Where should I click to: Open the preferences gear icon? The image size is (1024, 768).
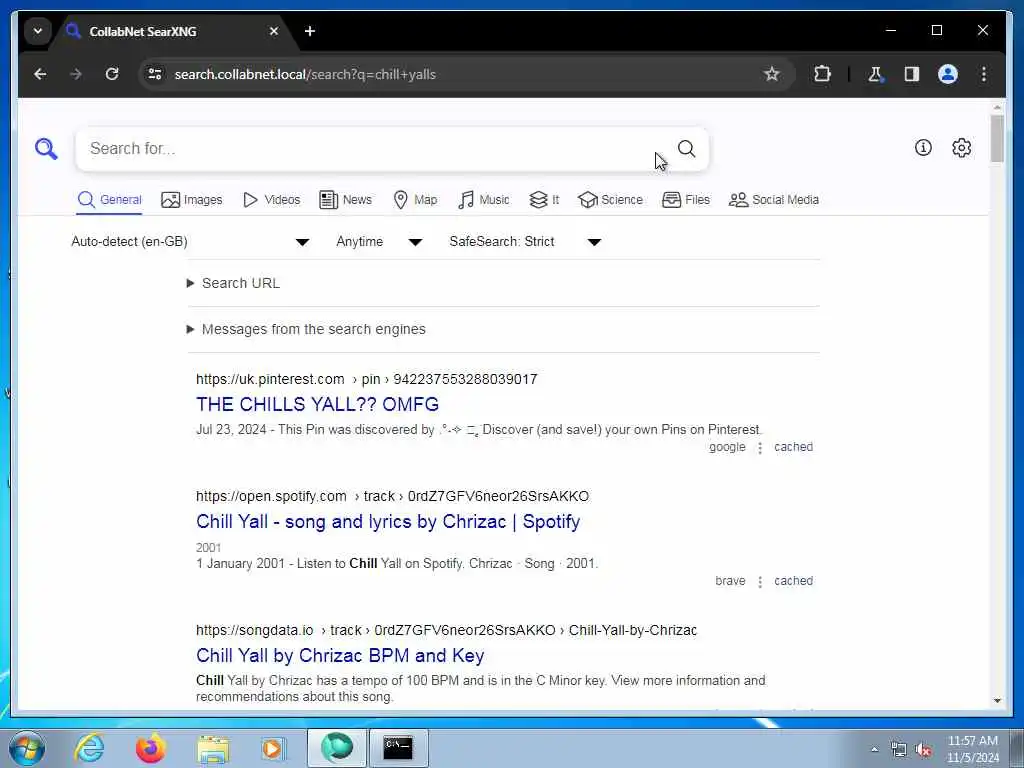(961, 148)
